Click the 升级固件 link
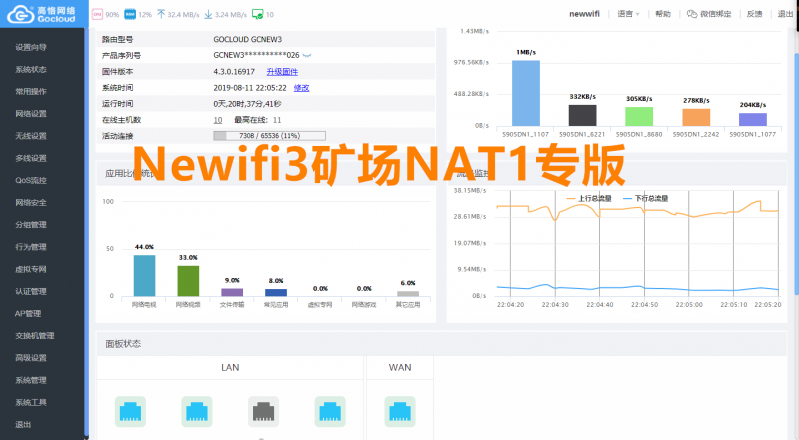The image size is (799, 440). 282,72
